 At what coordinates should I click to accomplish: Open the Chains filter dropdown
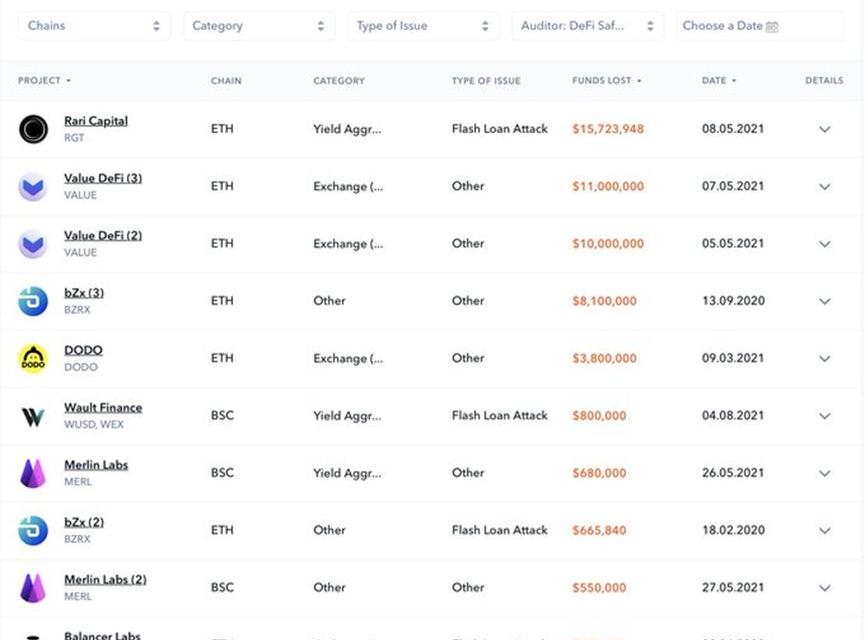[94, 26]
